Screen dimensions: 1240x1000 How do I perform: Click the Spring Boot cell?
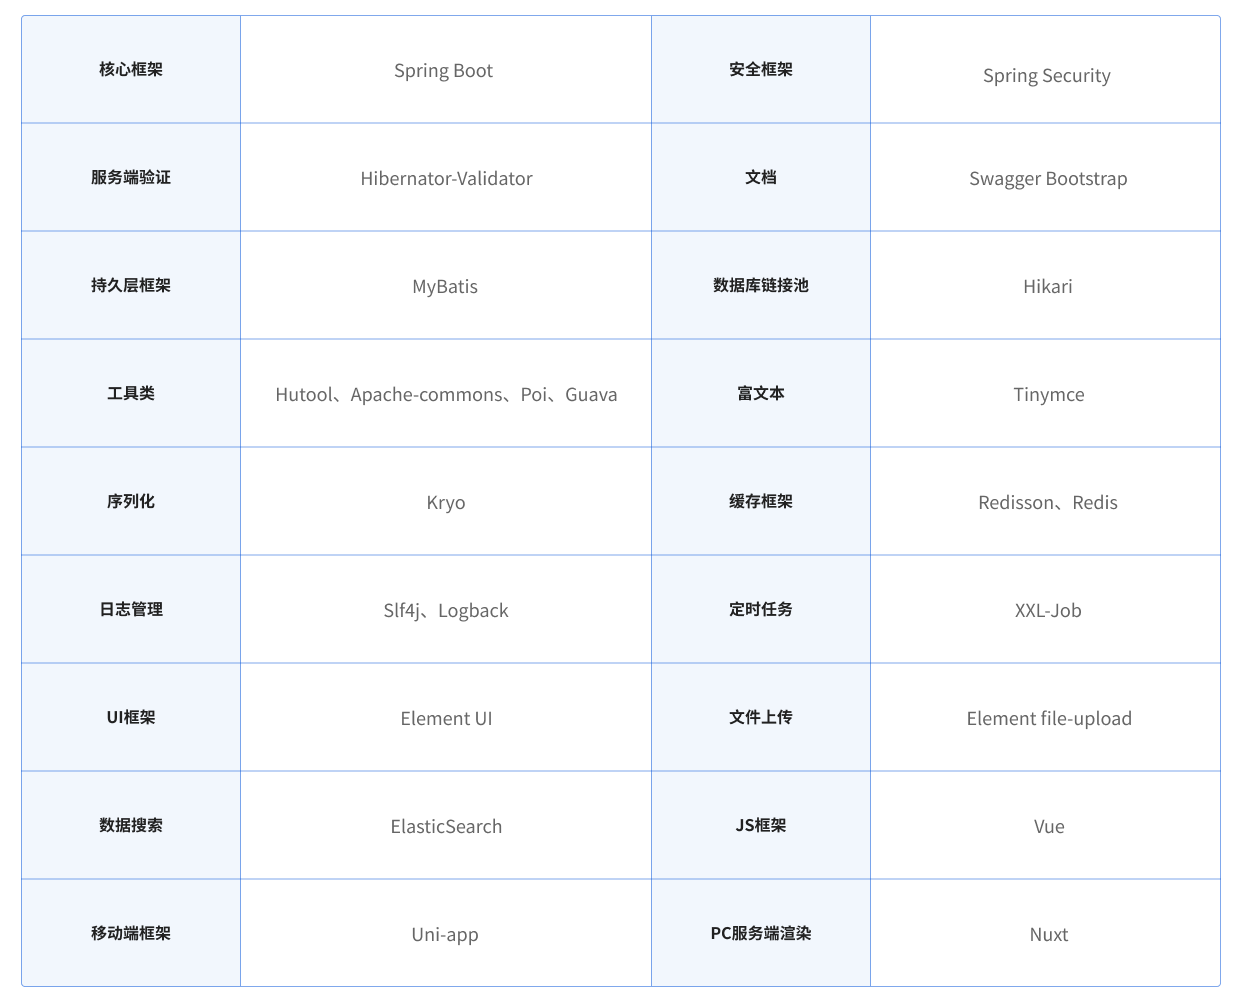pos(444,70)
